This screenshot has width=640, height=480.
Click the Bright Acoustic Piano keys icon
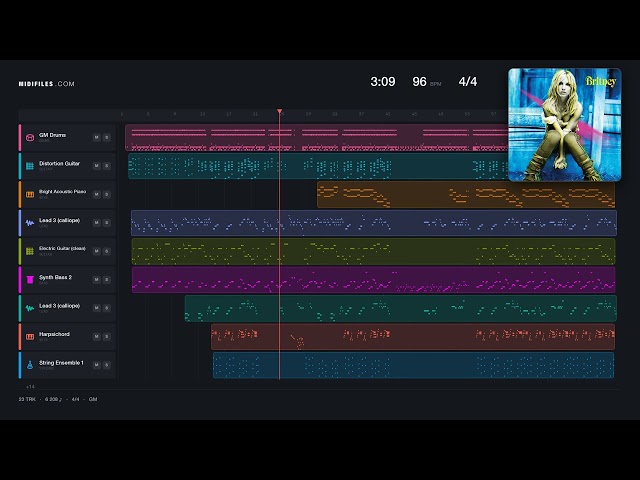click(30, 195)
